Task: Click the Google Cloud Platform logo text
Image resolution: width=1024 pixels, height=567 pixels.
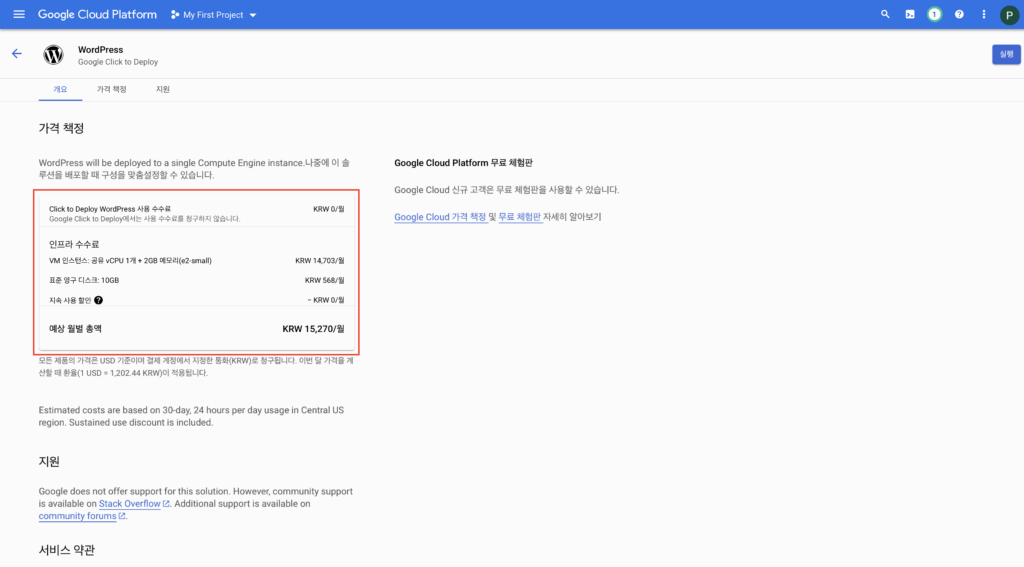Action: (97, 14)
